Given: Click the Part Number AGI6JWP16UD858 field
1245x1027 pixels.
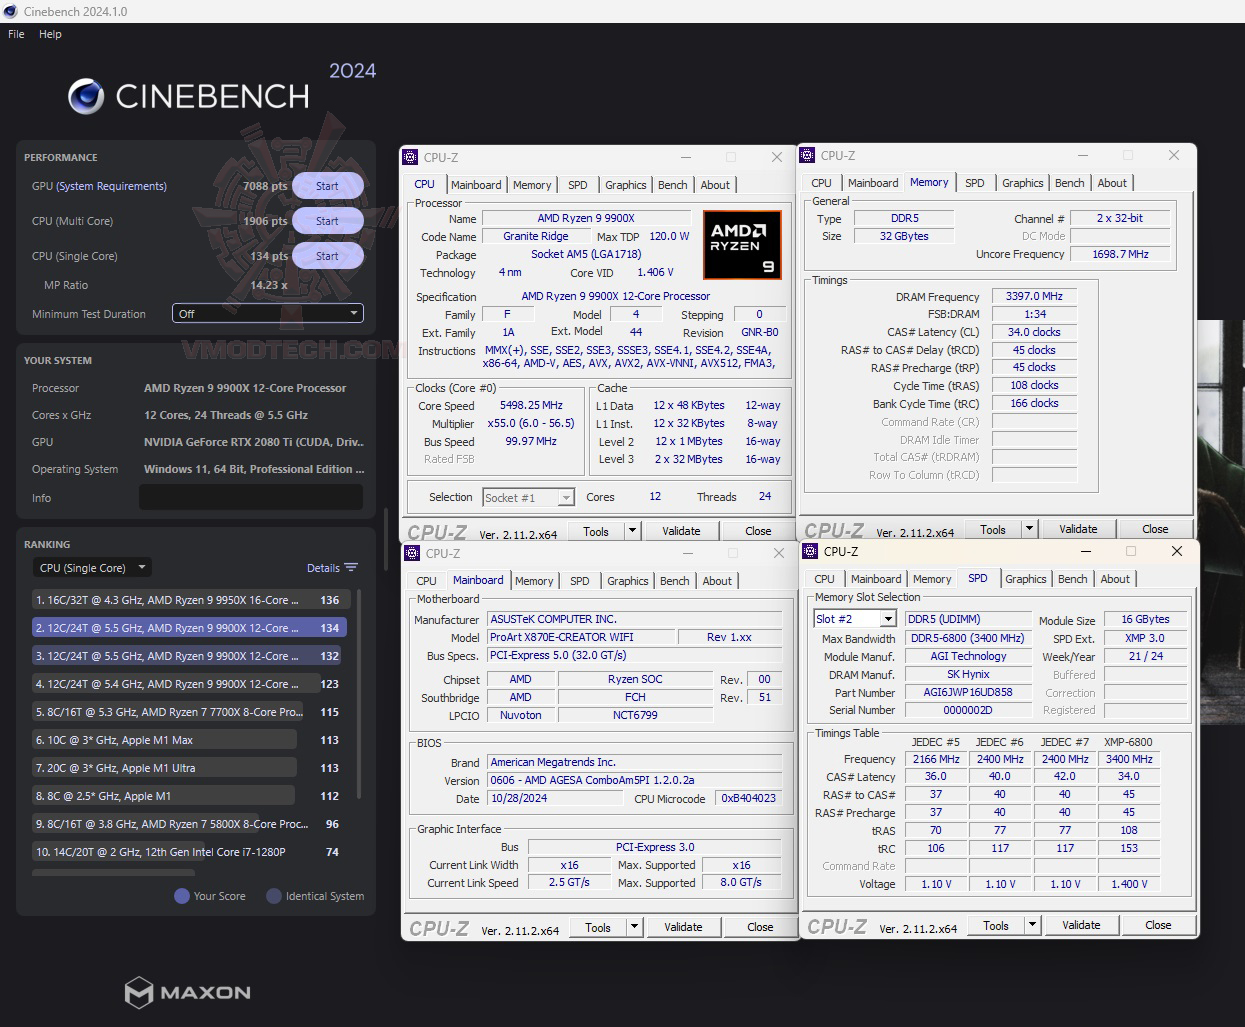Looking at the screenshot, I should [x=968, y=692].
